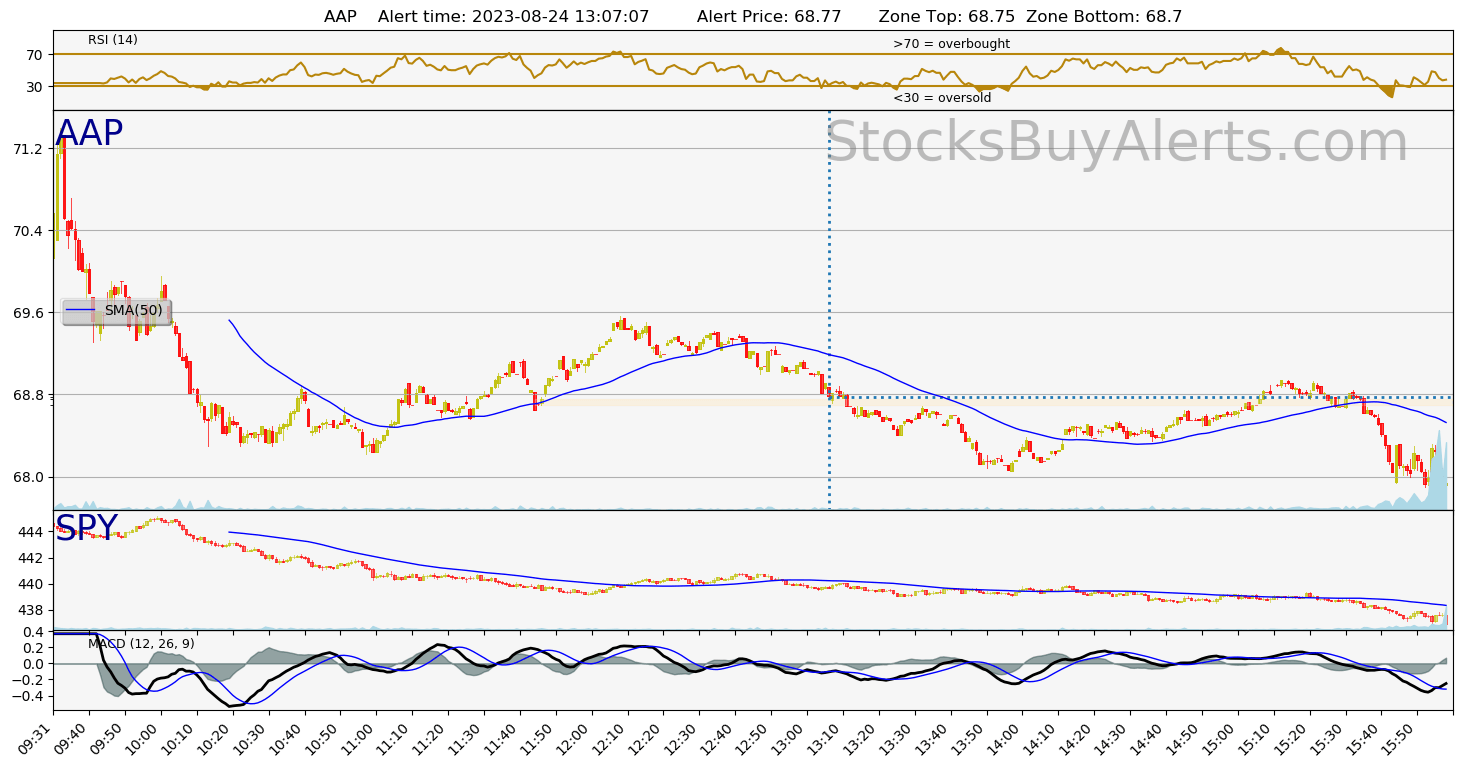Click the '>70 = overbought' annotation
The width and height of the screenshot is (1468, 768).
tap(951, 44)
